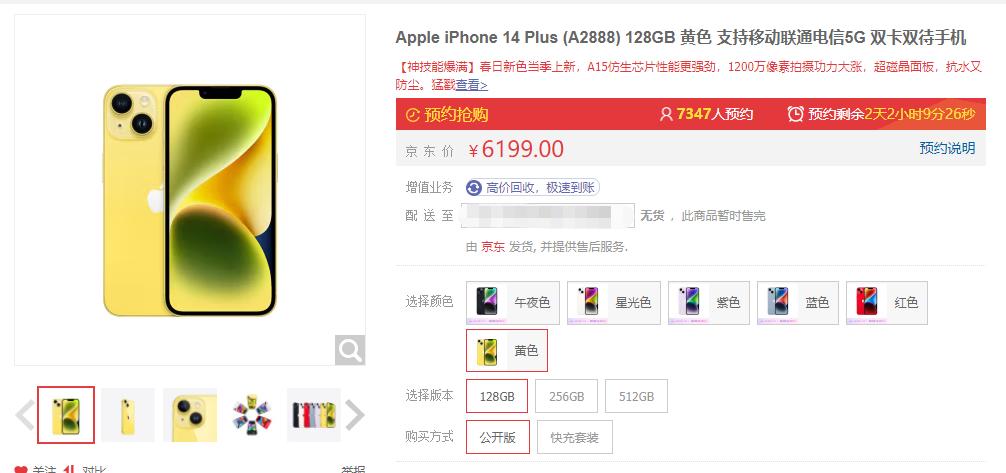This screenshot has height=473, width=1006.
Task: Open the 京东 seller link
Action: [493, 246]
